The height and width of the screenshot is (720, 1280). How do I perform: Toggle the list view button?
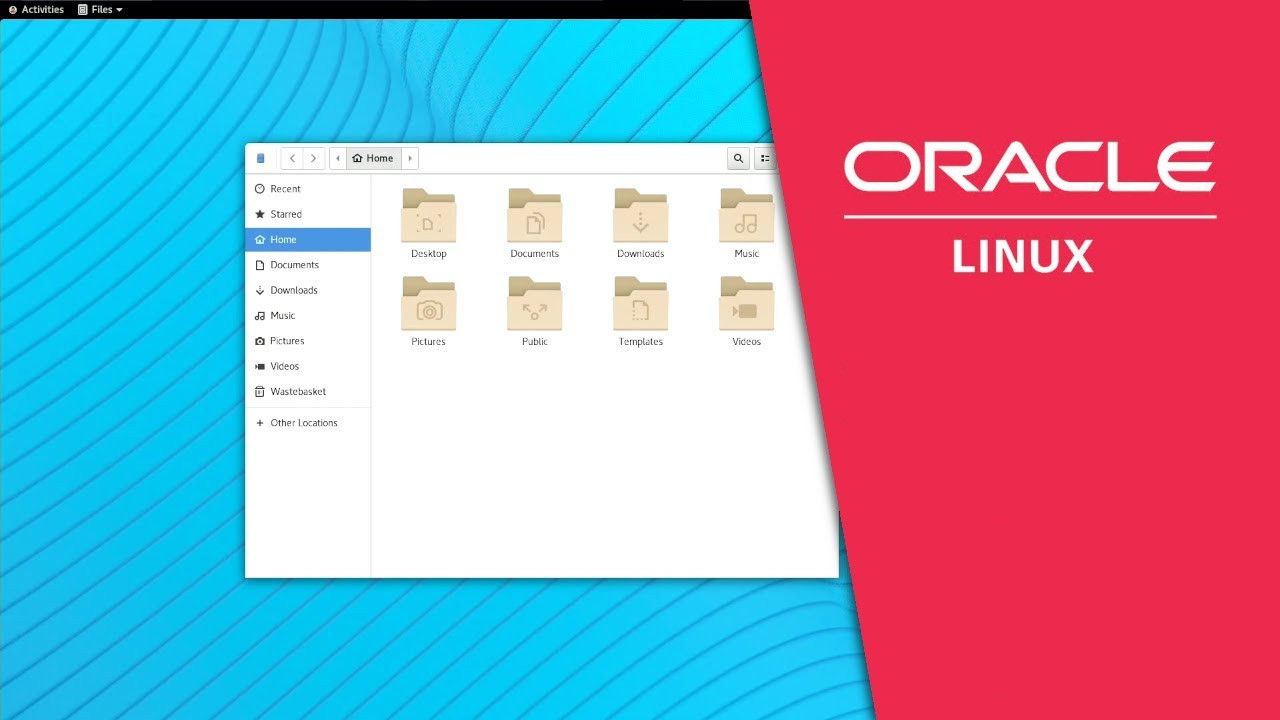tap(765, 158)
